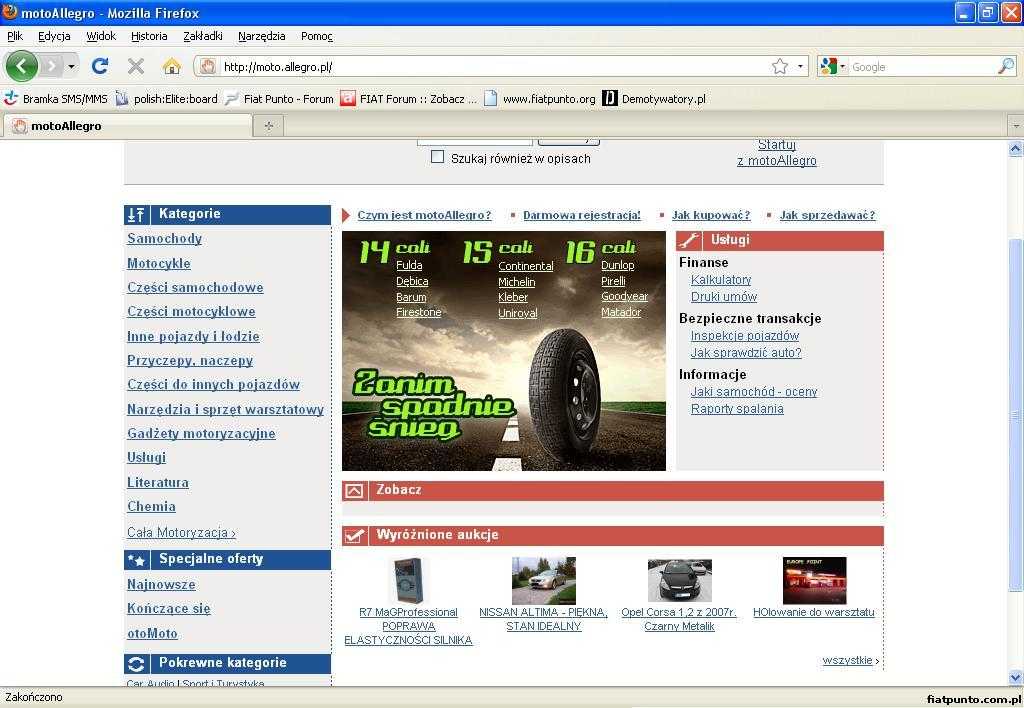Open Opel Corsa auction thumbnail
1024x708 pixels.
coord(679,581)
